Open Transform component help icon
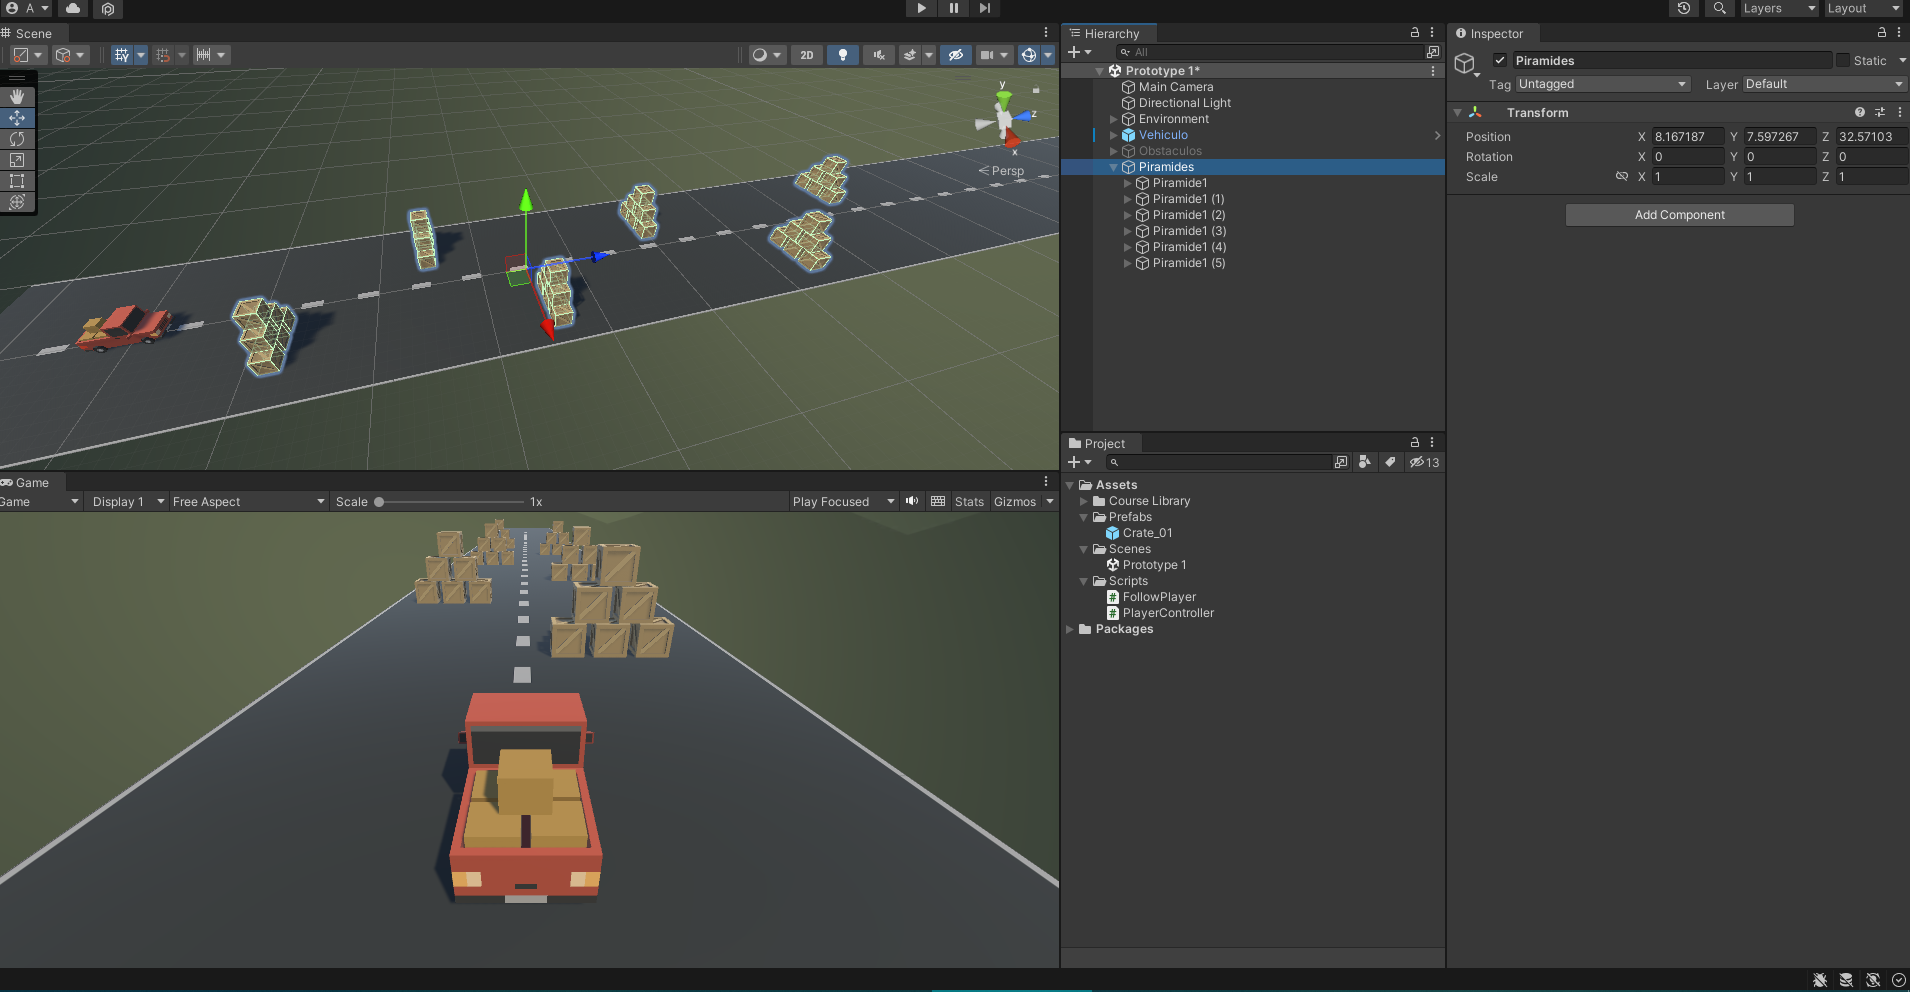This screenshot has height=992, width=1910. click(1860, 113)
